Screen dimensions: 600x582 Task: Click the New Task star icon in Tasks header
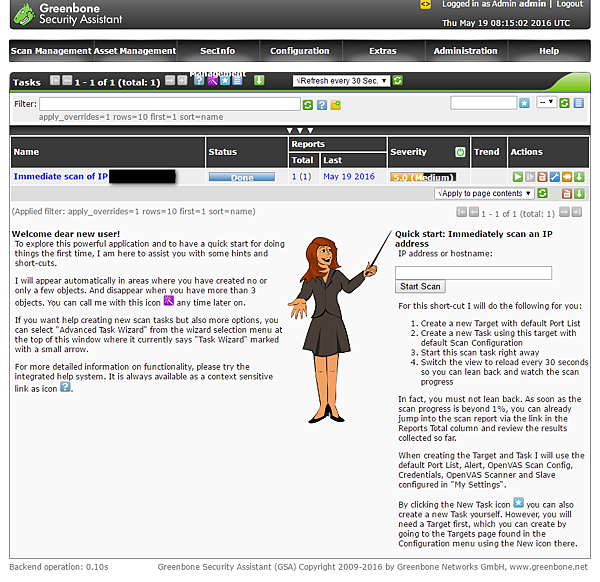point(225,81)
